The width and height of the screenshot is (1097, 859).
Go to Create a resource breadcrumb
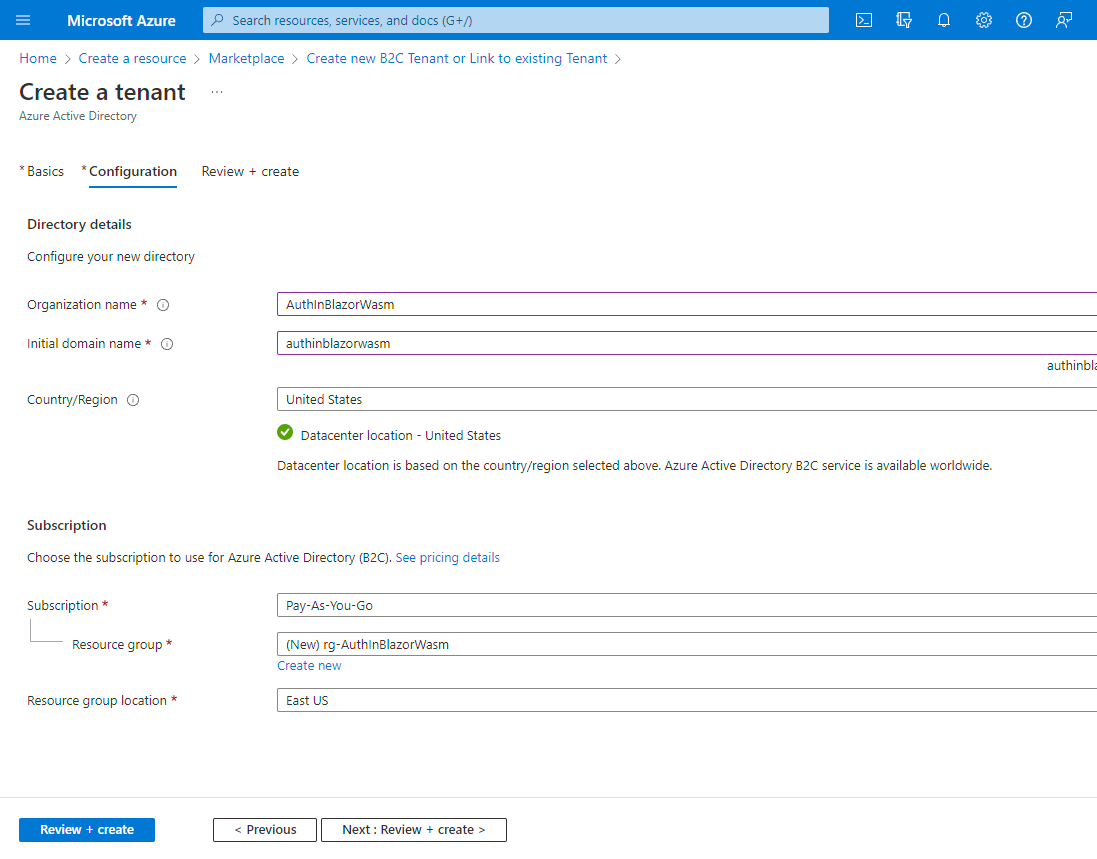coord(132,59)
